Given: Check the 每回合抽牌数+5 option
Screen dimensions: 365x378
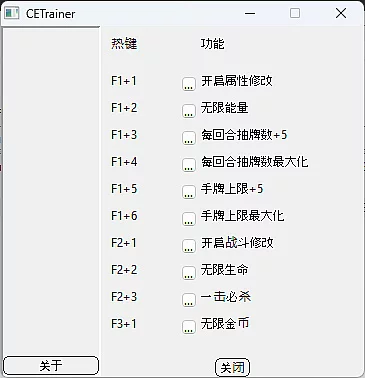Looking at the screenshot, I should coord(189,138).
